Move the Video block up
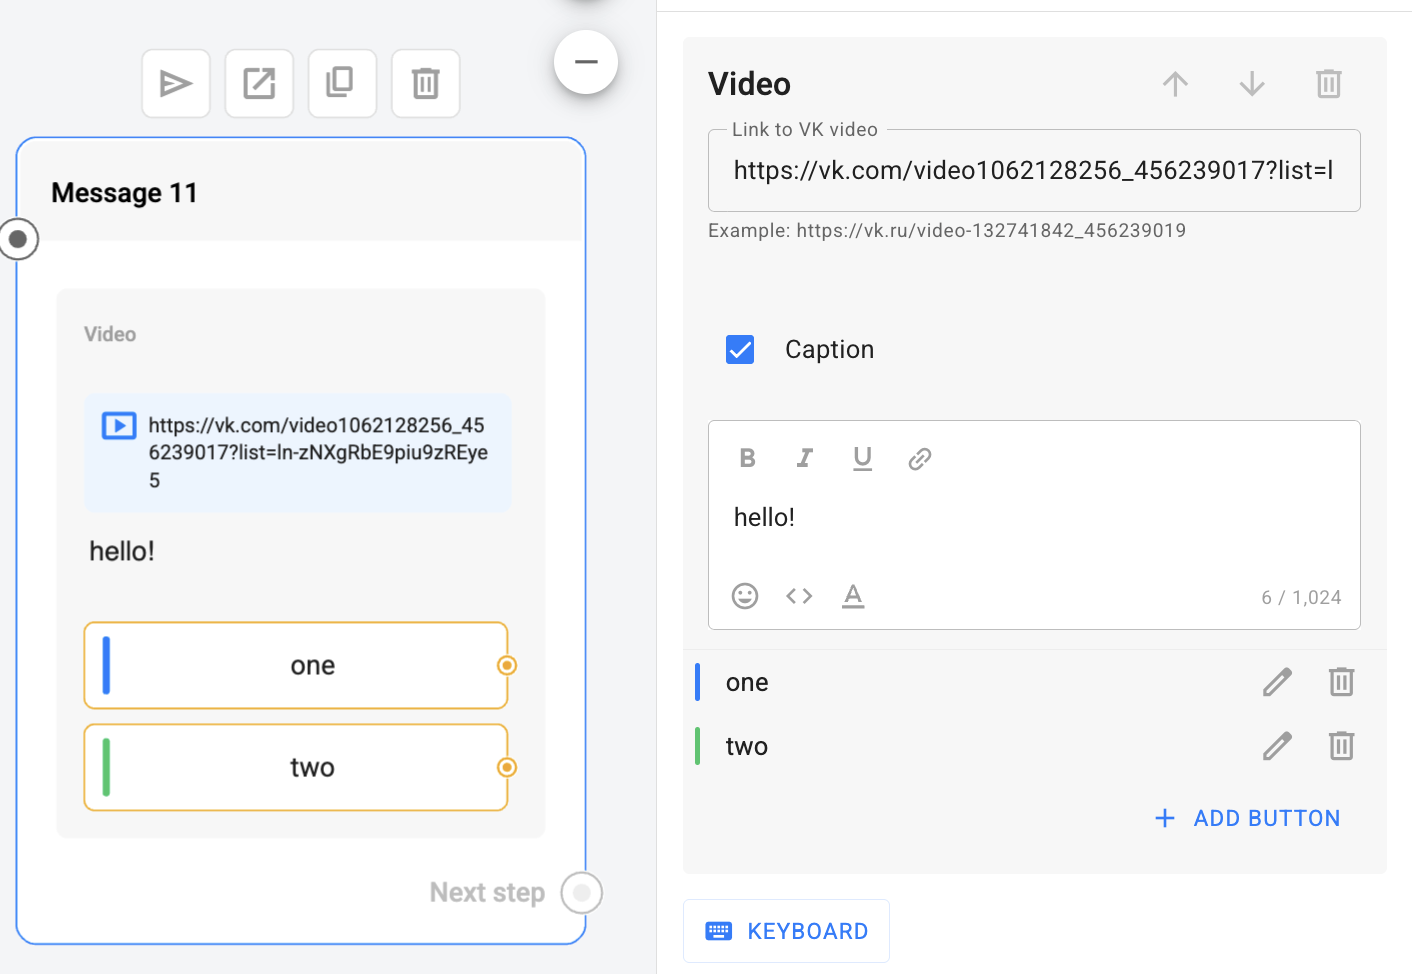This screenshot has width=1412, height=974. tap(1175, 84)
